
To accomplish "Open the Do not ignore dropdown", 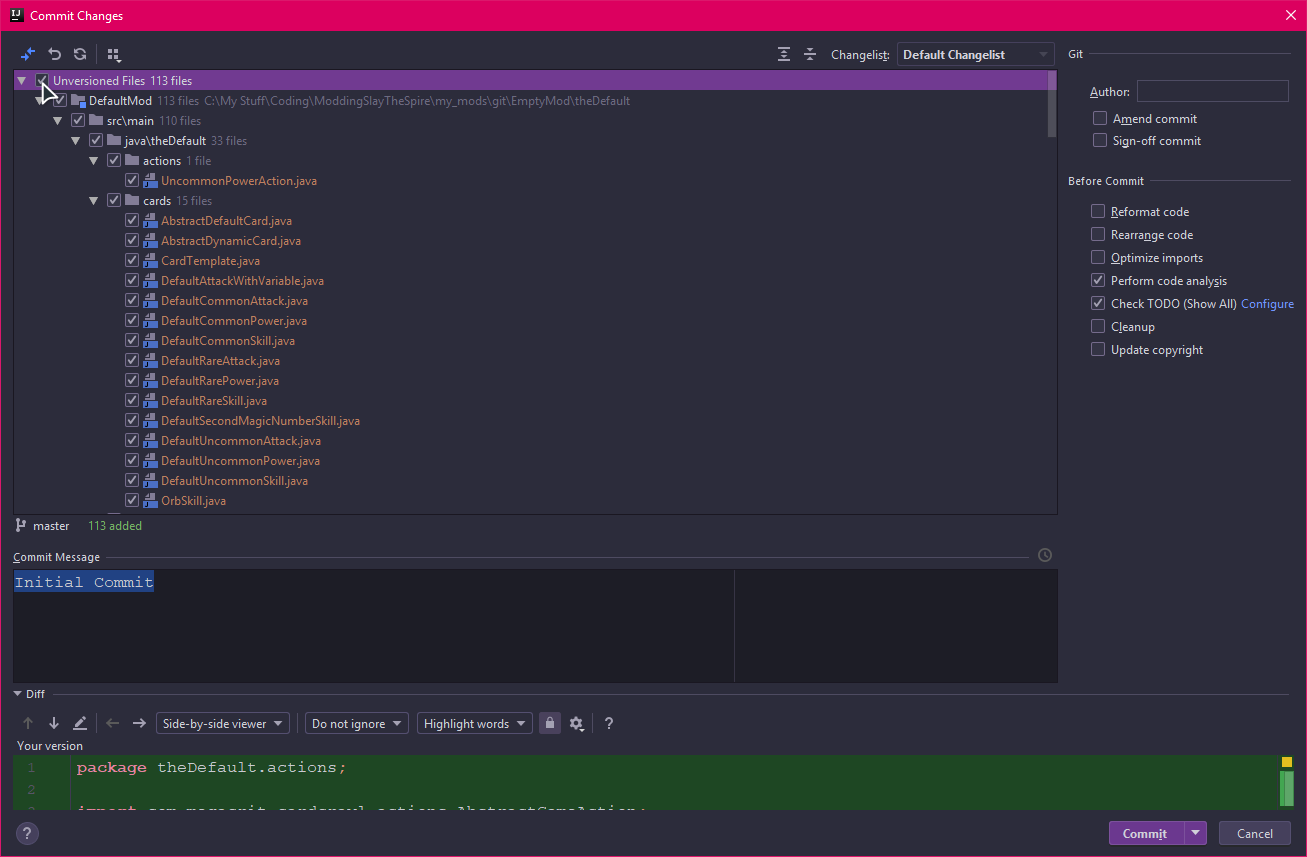I will click(x=357, y=723).
